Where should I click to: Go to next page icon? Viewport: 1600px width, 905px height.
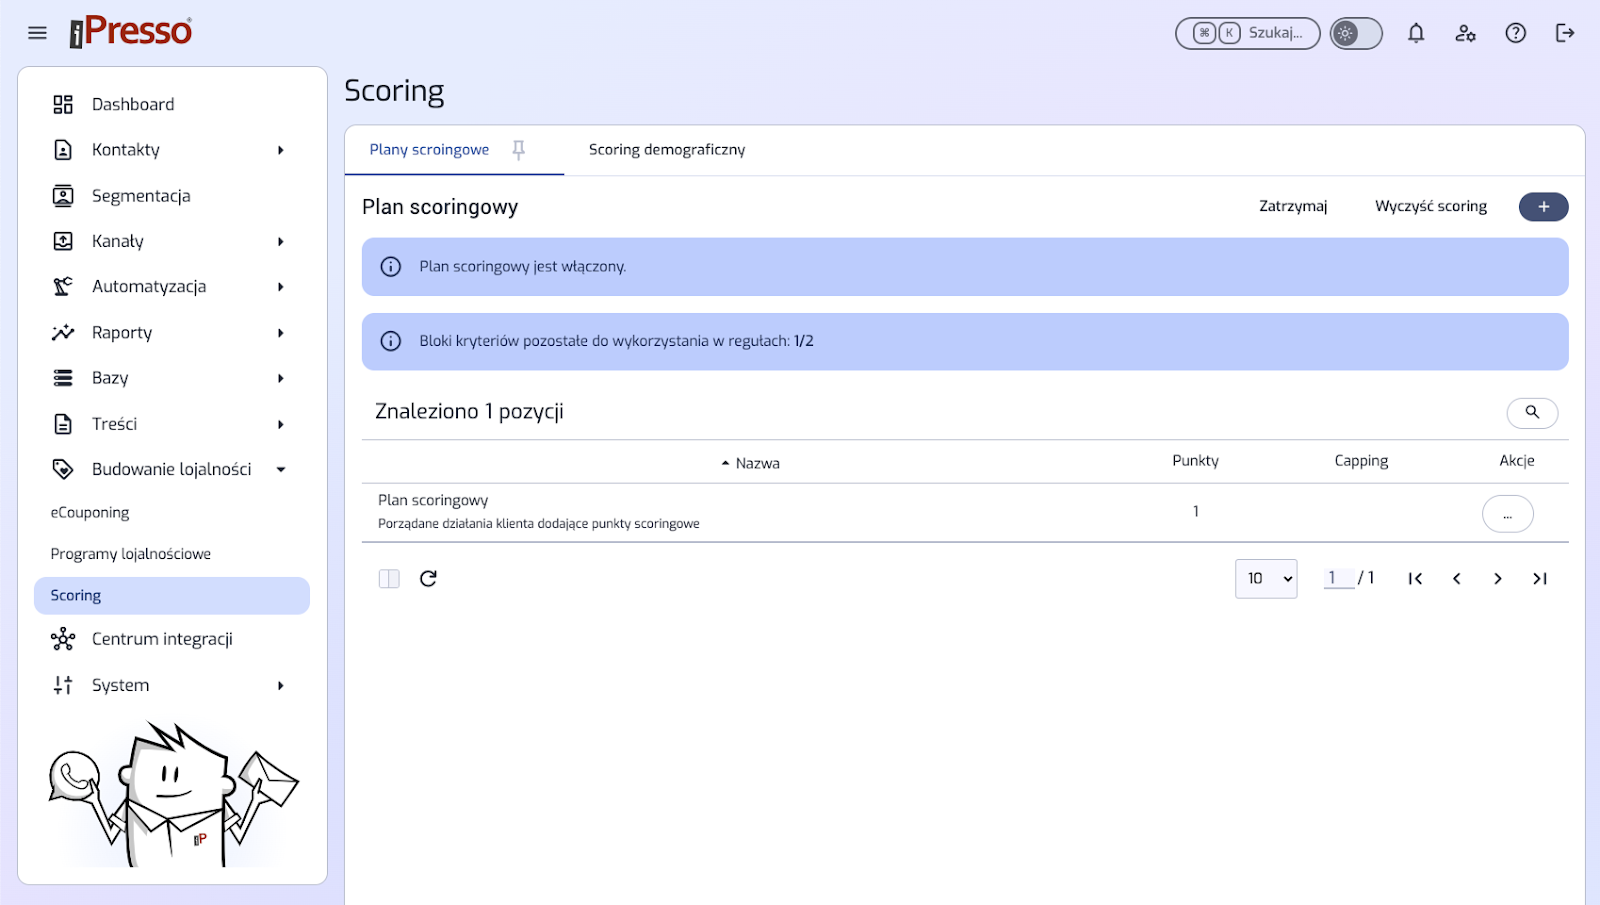tap(1498, 578)
